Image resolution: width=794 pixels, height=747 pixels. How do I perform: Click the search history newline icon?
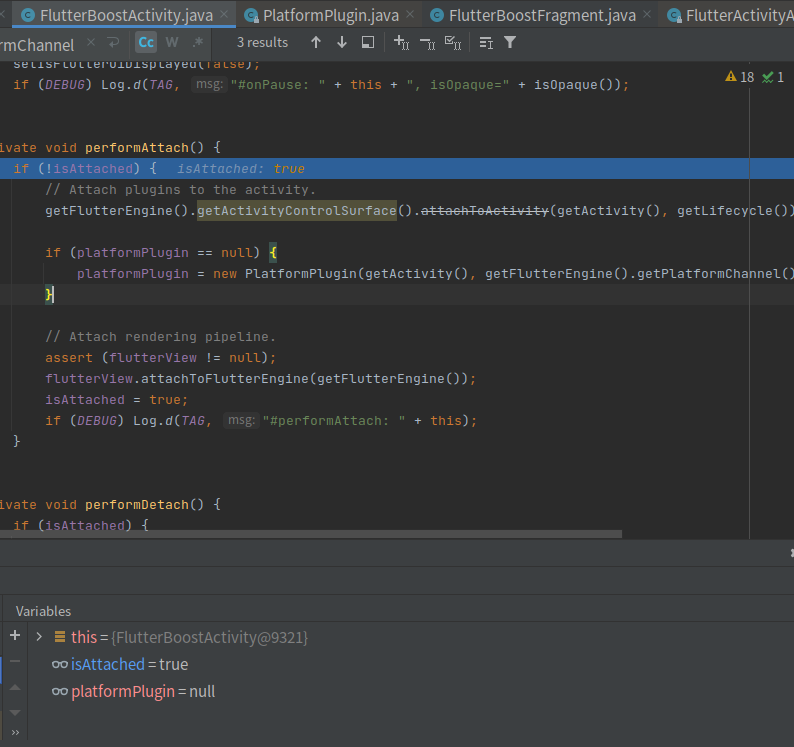[113, 43]
